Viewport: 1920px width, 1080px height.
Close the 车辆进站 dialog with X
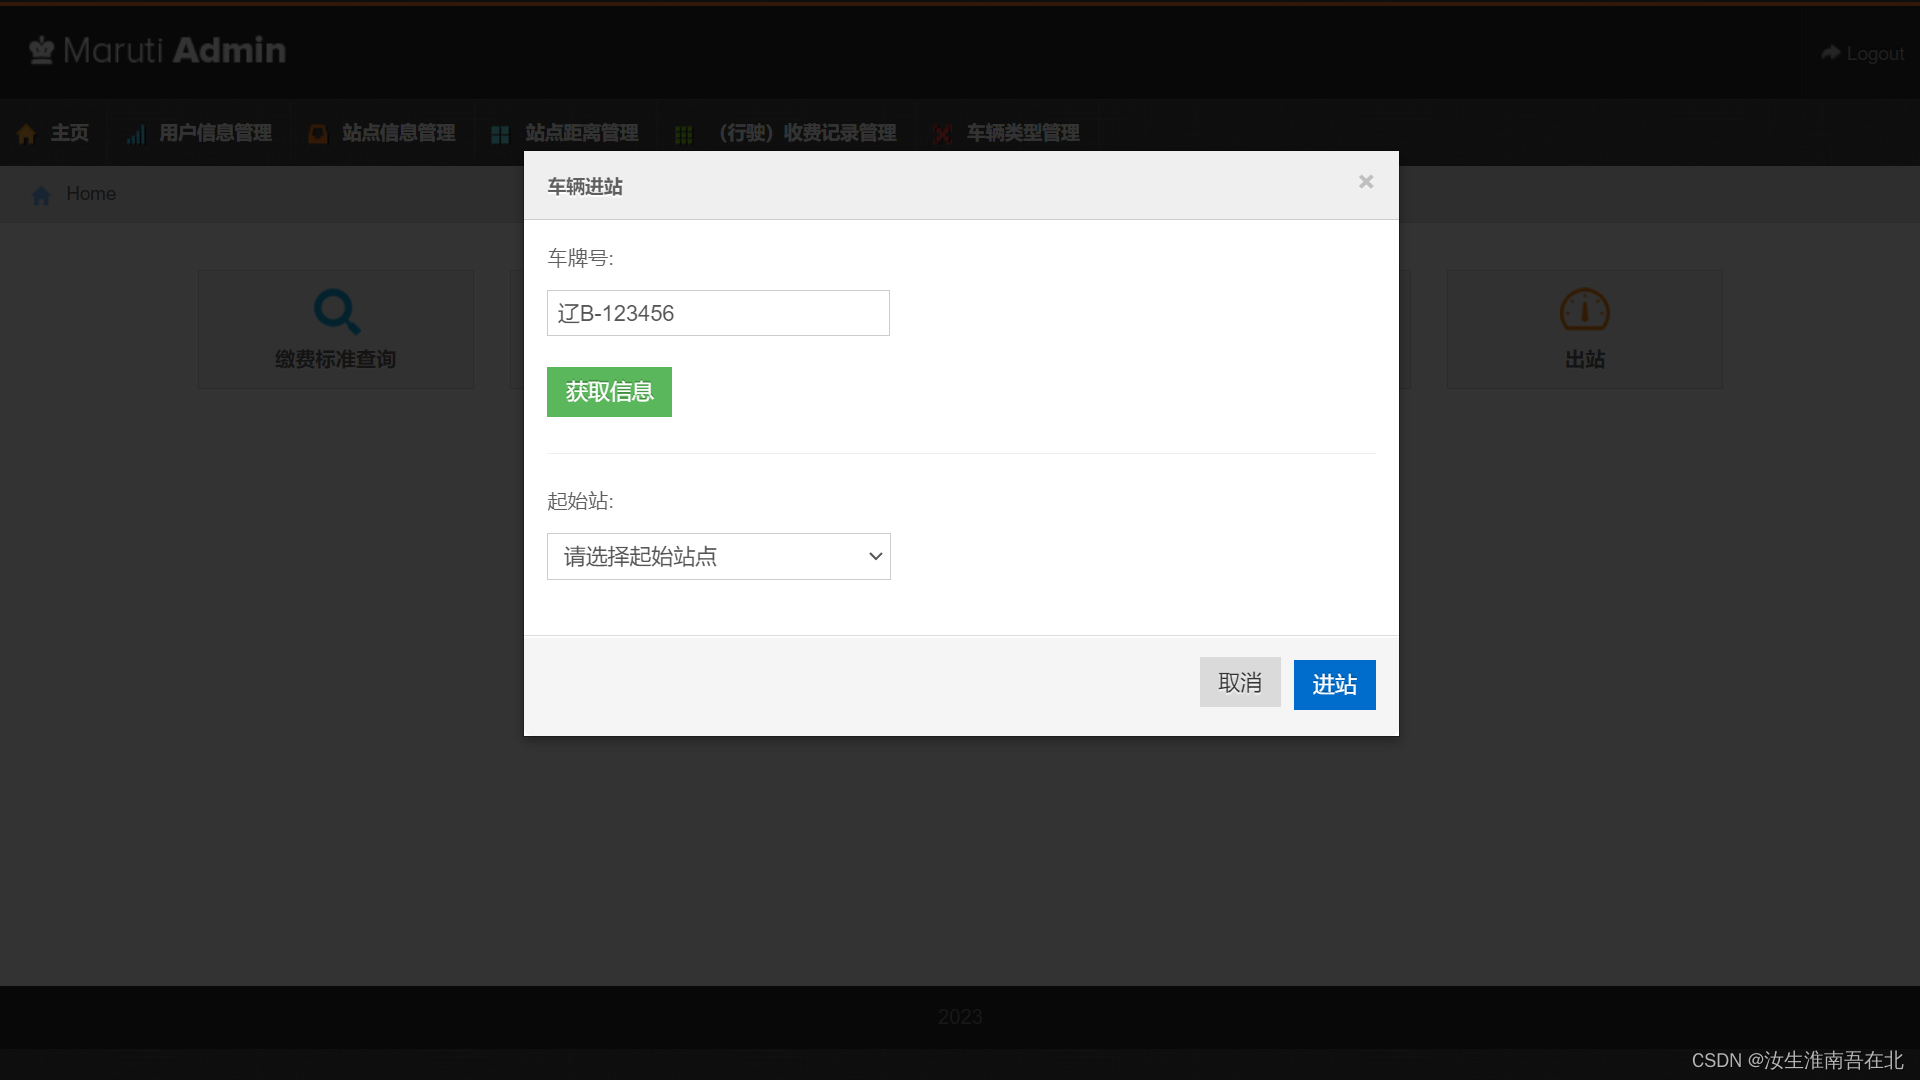tap(1366, 182)
